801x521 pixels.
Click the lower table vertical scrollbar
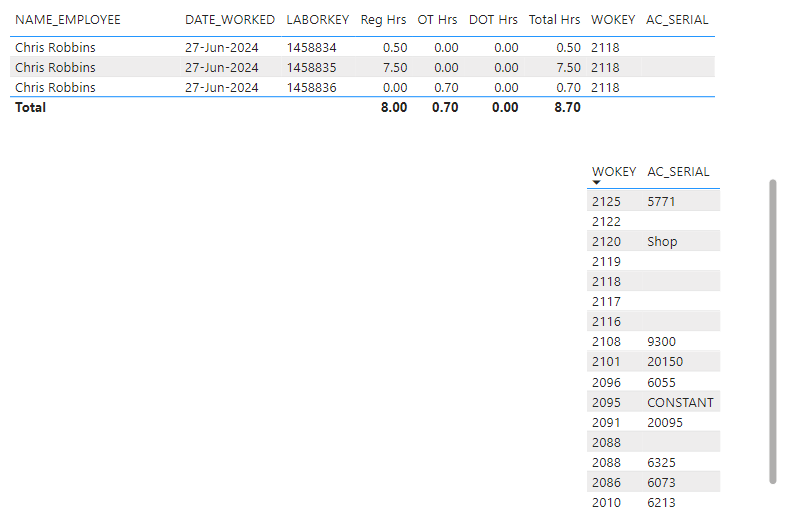(773, 331)
